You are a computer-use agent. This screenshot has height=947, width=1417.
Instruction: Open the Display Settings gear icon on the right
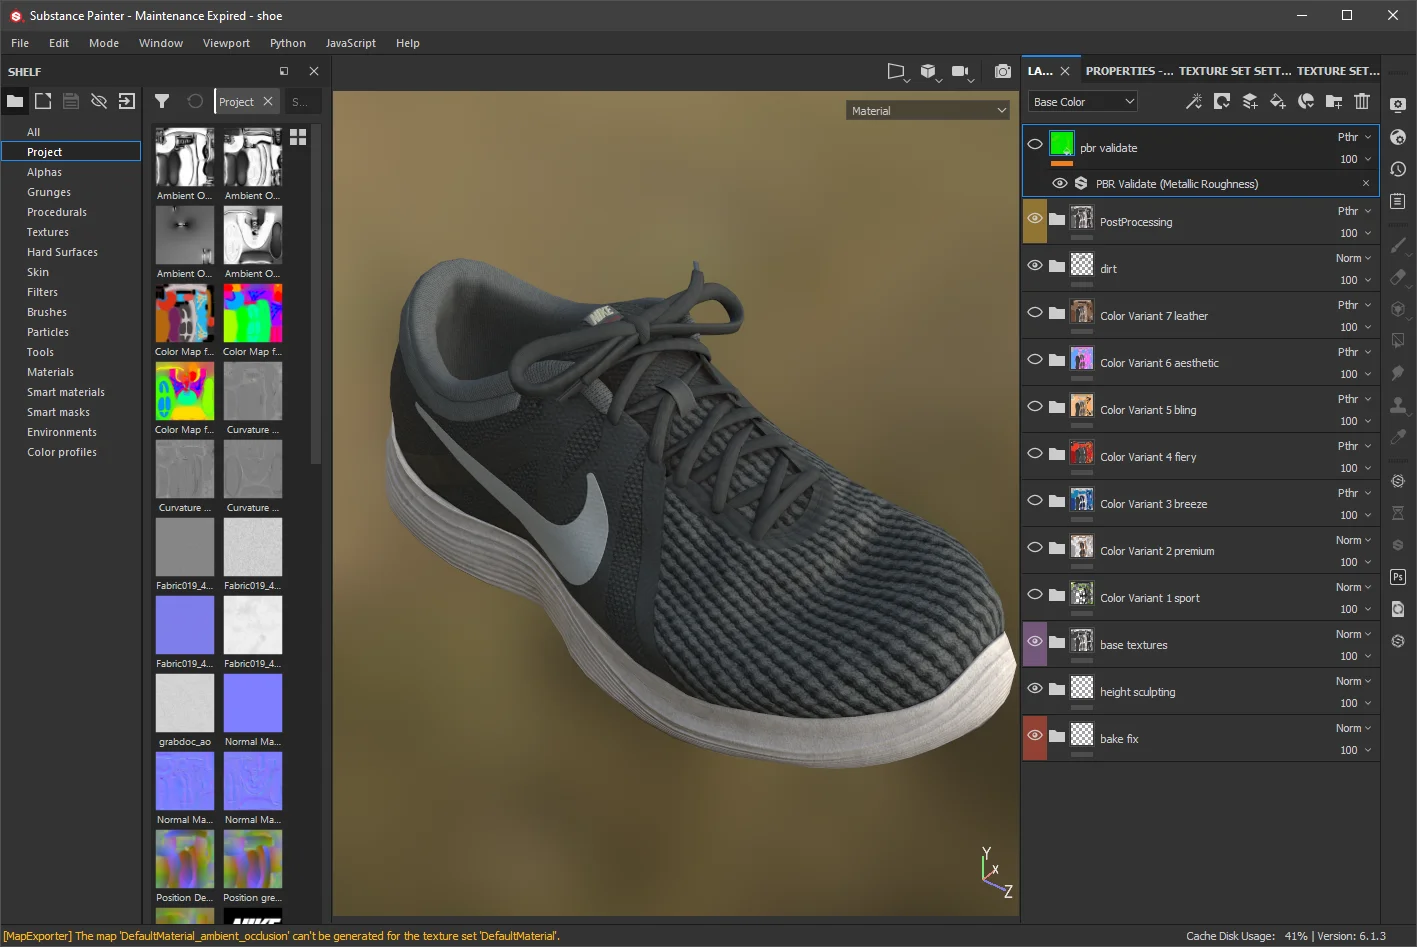(x=1397, y=103)
